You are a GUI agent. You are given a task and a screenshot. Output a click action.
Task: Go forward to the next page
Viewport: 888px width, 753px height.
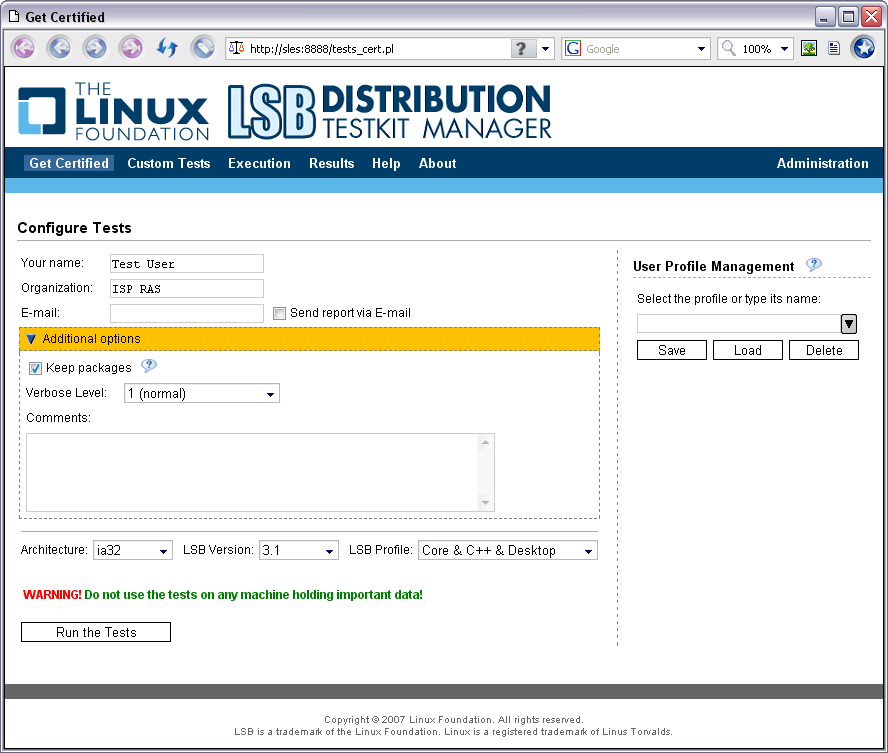click(95, 48)
